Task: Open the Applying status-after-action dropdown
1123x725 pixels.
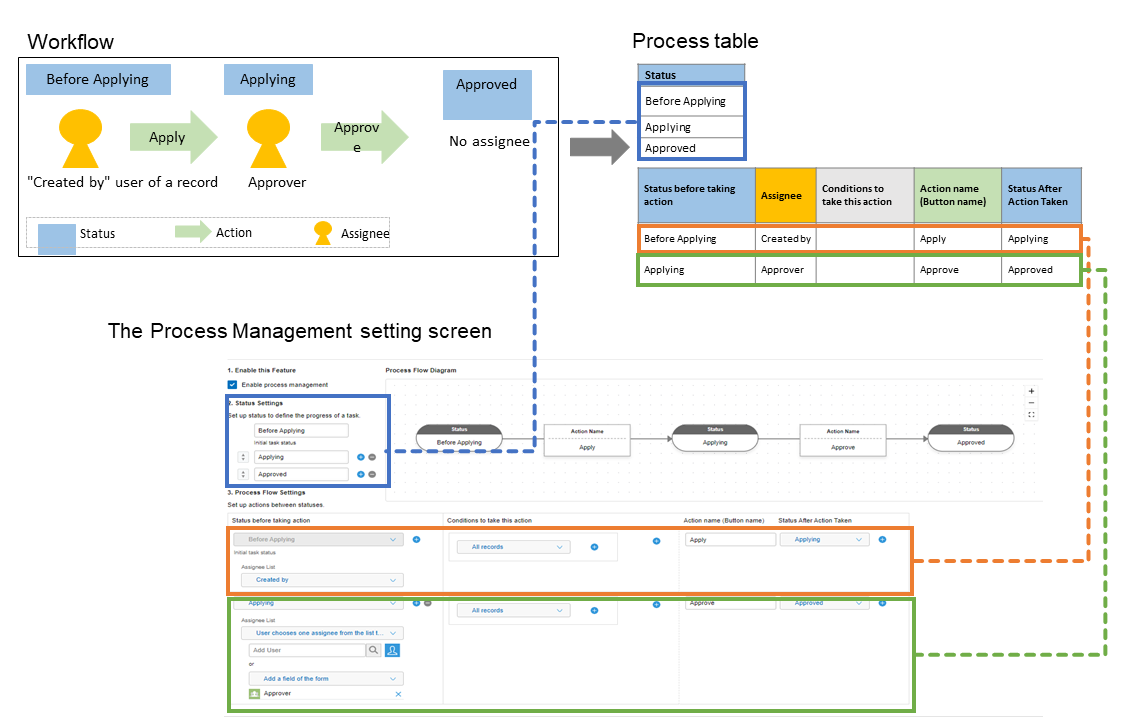Action: (x=824, y=539)
